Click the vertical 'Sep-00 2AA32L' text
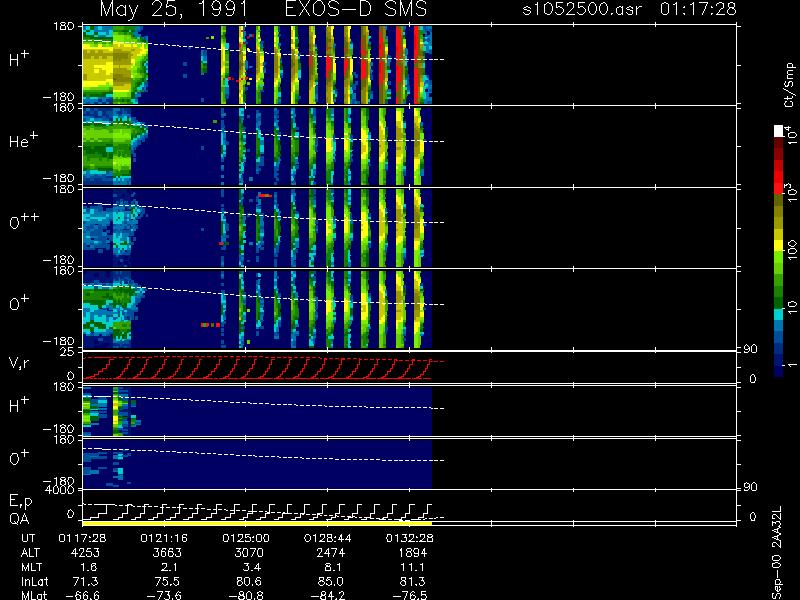 tap(777, 554)
